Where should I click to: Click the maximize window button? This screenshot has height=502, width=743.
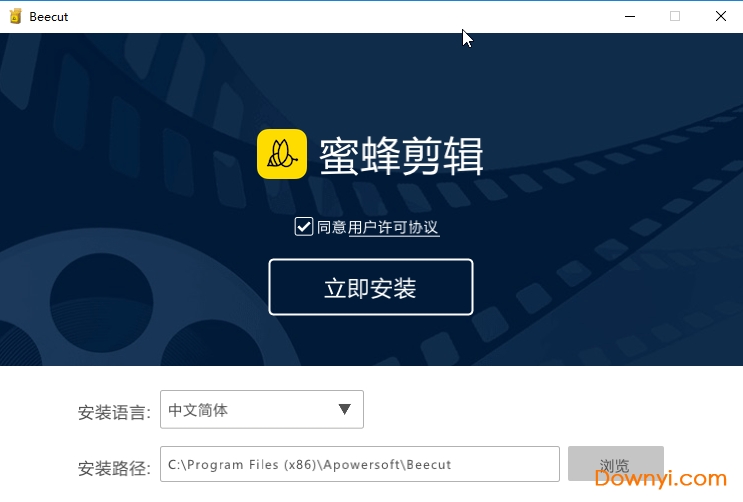click(675, 16)
